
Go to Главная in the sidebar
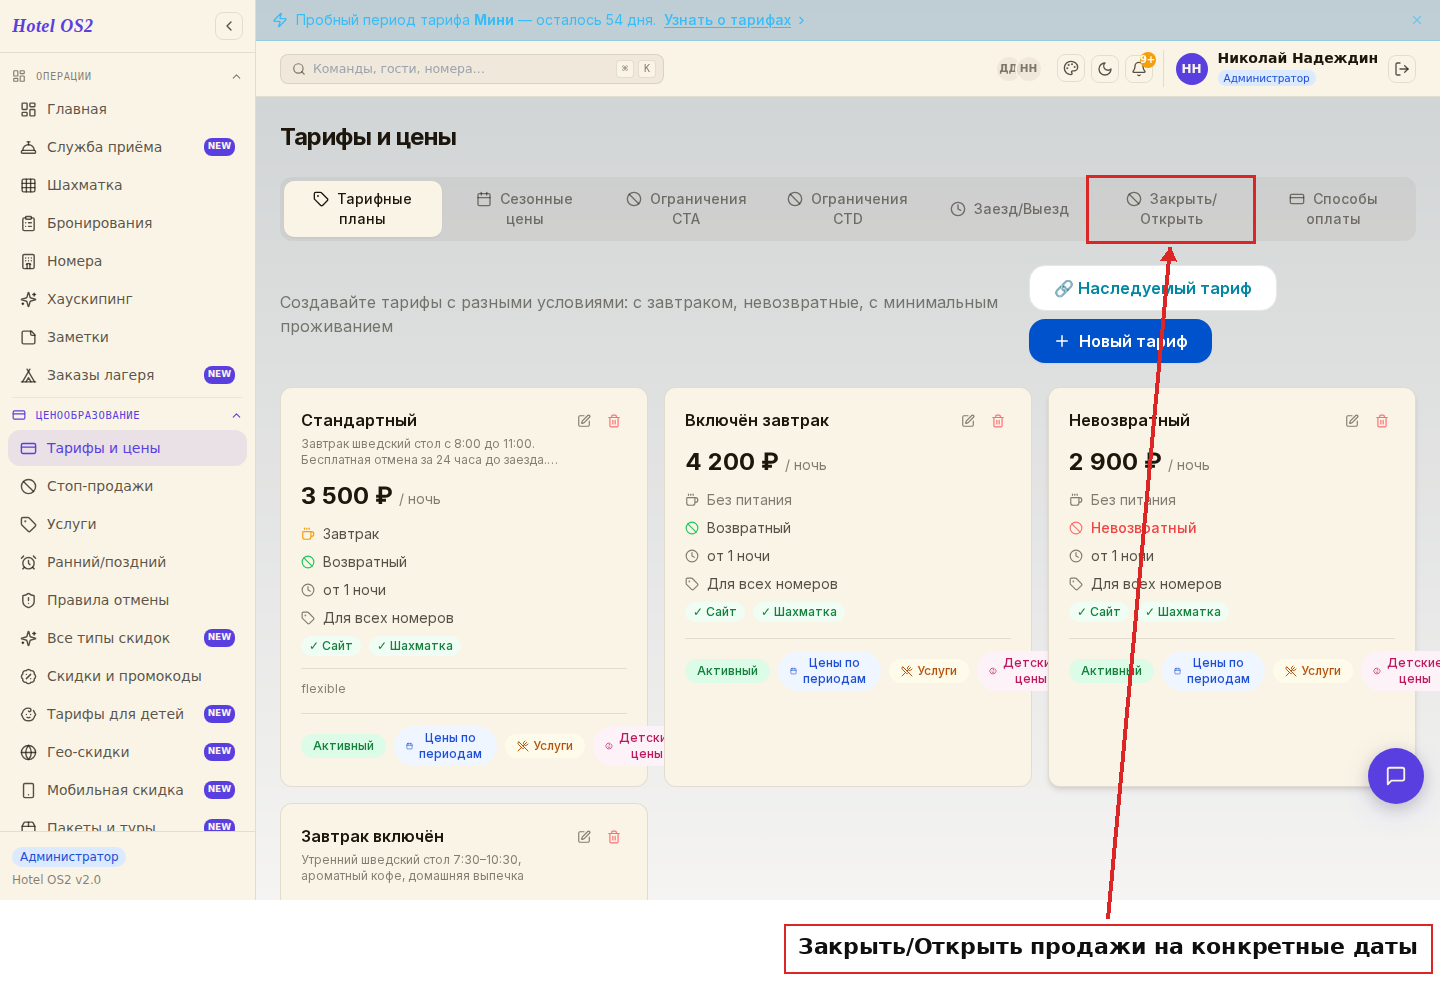coord(127,109)
